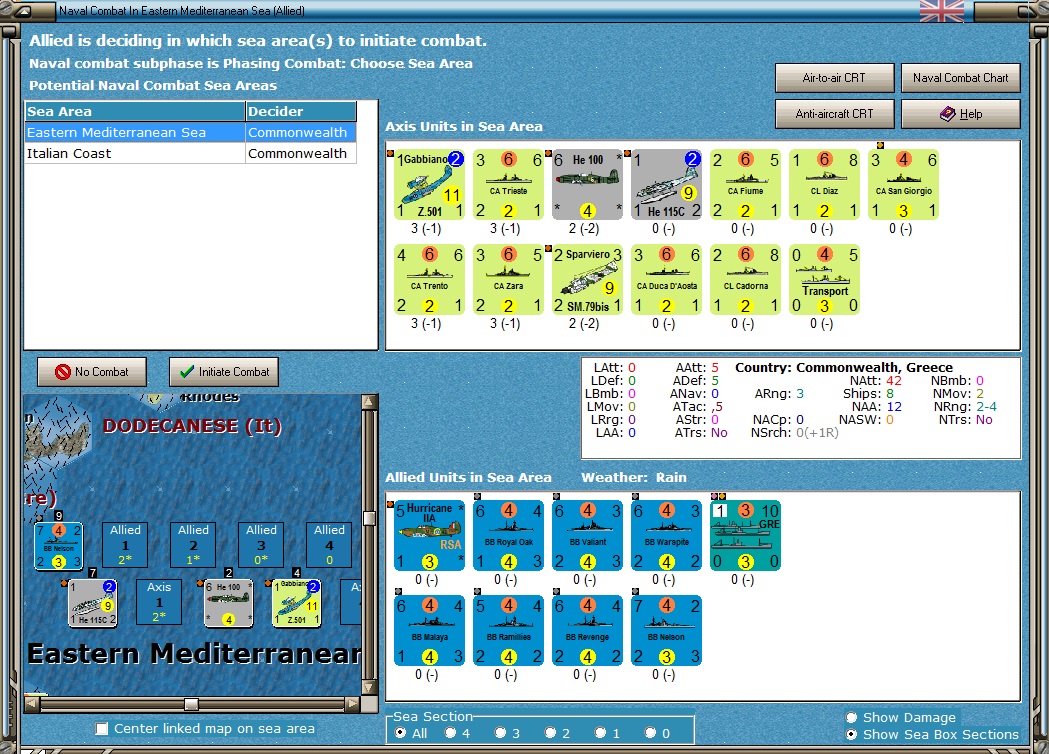Select the He 115C seaplane counter in Axis units

666,185
